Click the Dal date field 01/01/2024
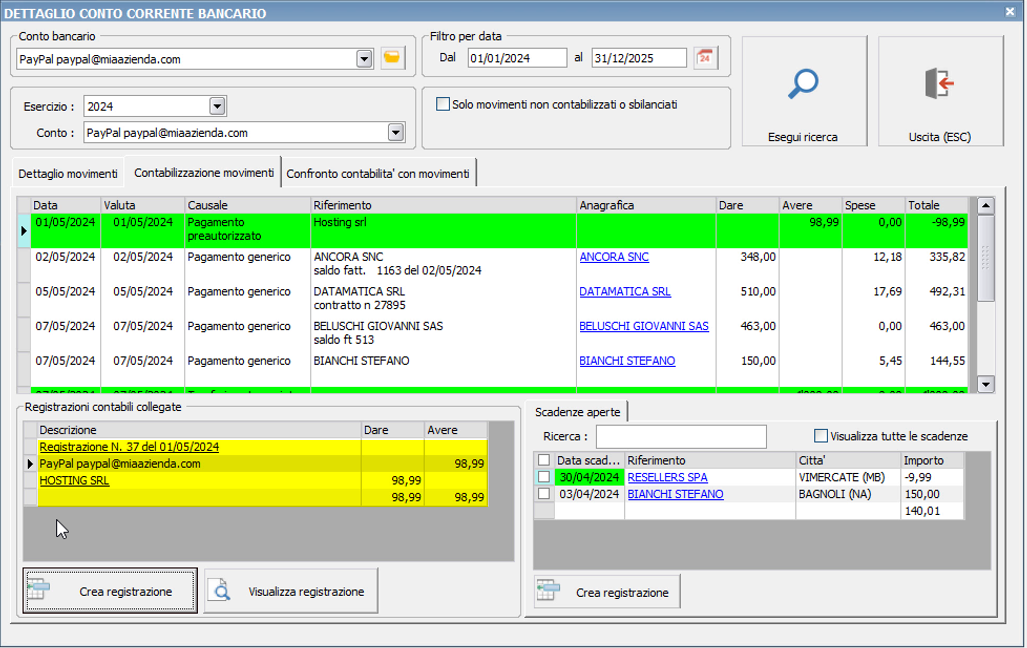 517,58
